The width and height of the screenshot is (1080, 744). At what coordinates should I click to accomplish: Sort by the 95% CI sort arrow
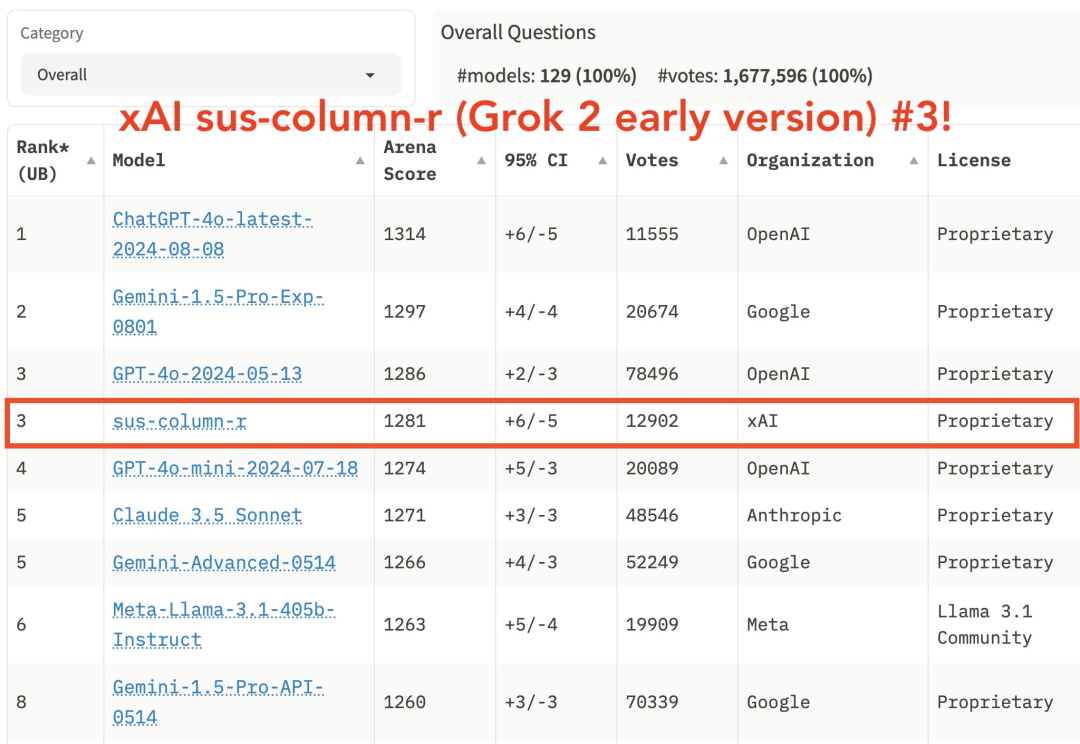[601, 160]
